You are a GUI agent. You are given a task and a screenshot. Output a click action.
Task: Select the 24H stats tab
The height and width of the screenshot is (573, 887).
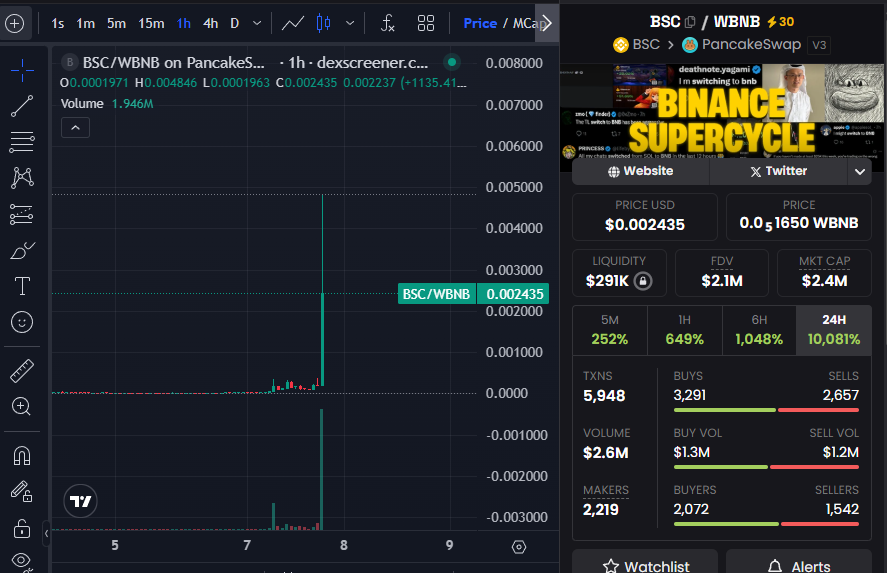834,330
